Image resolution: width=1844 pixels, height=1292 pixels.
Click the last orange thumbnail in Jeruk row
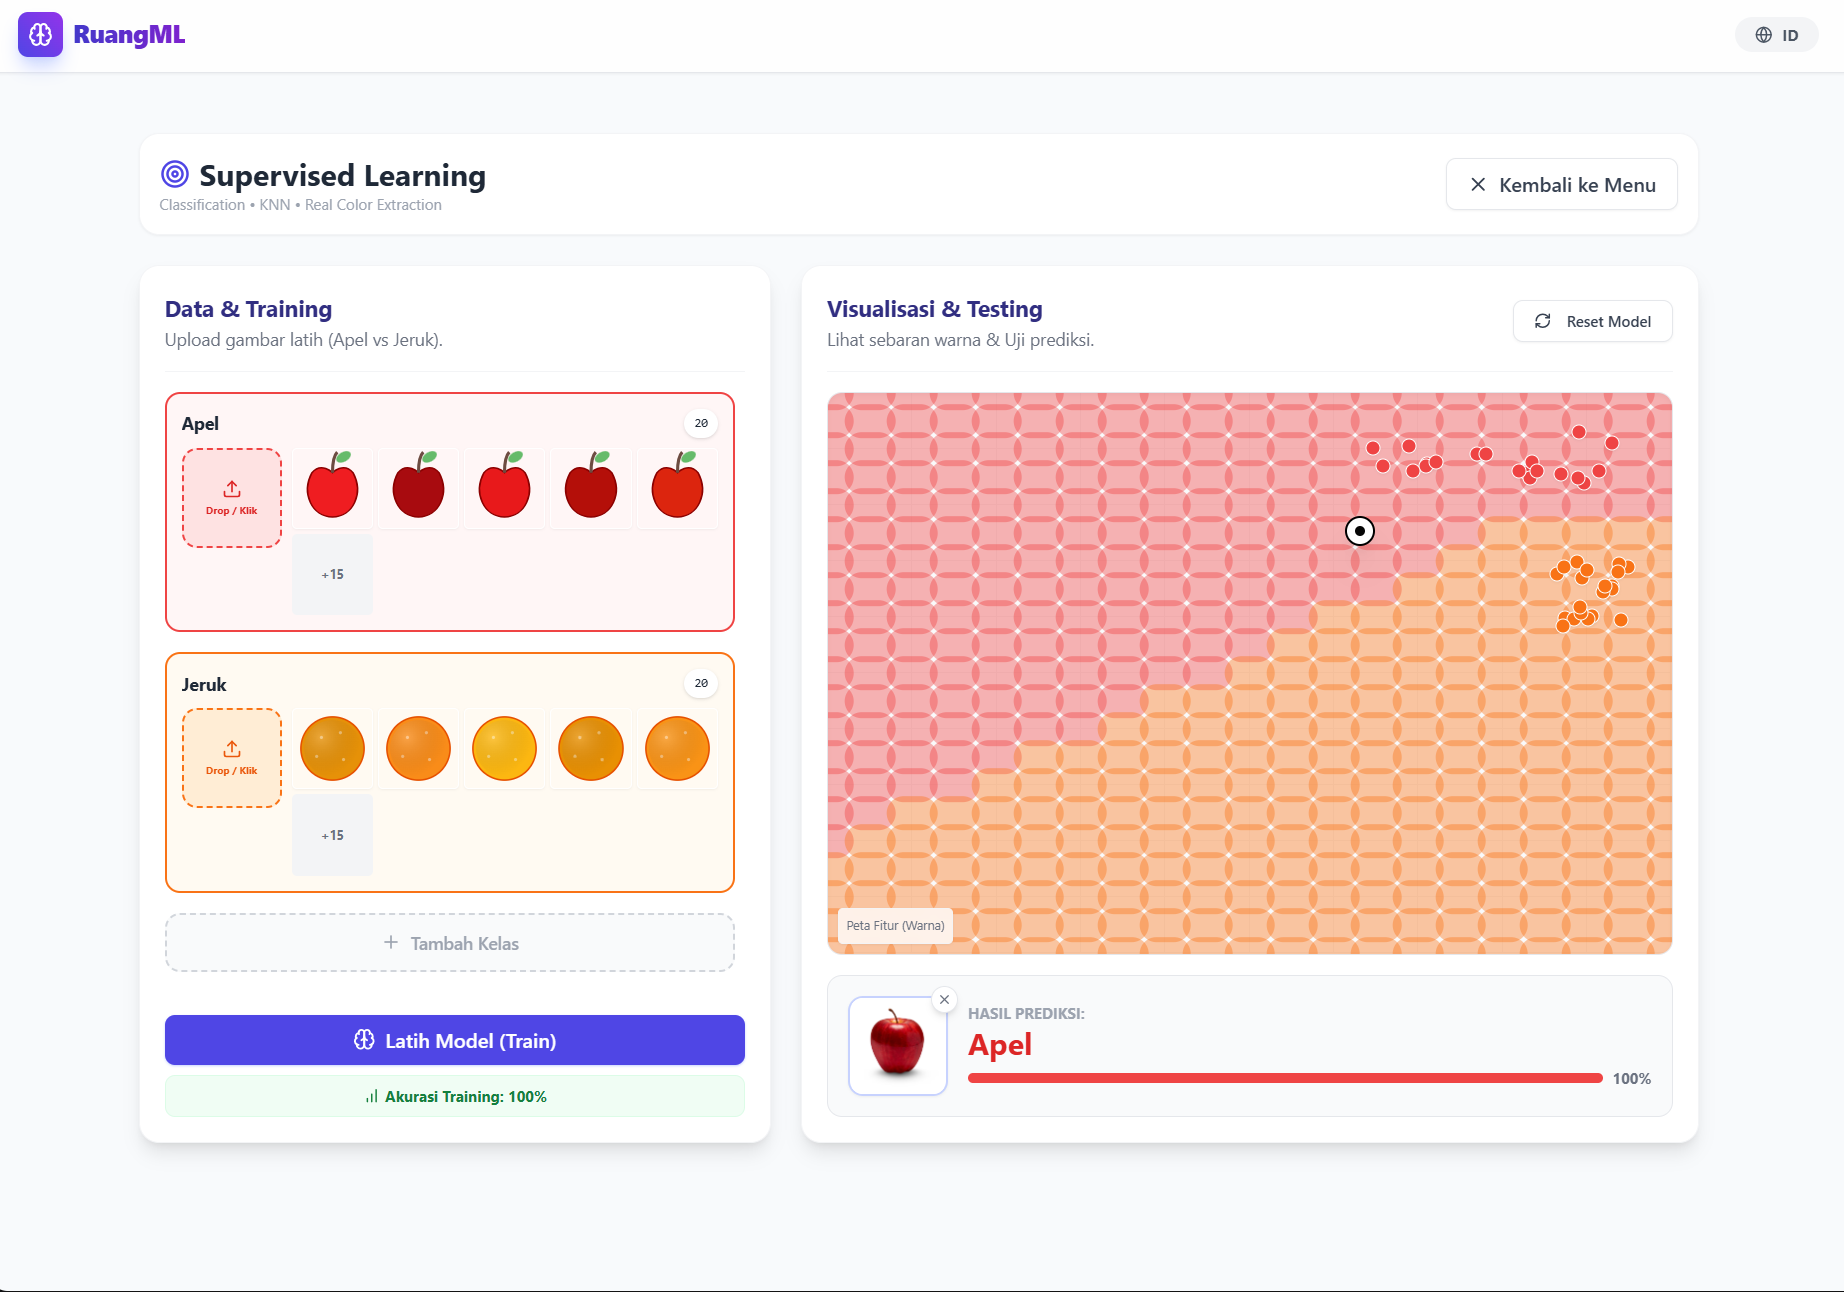[x=677, y=748]
